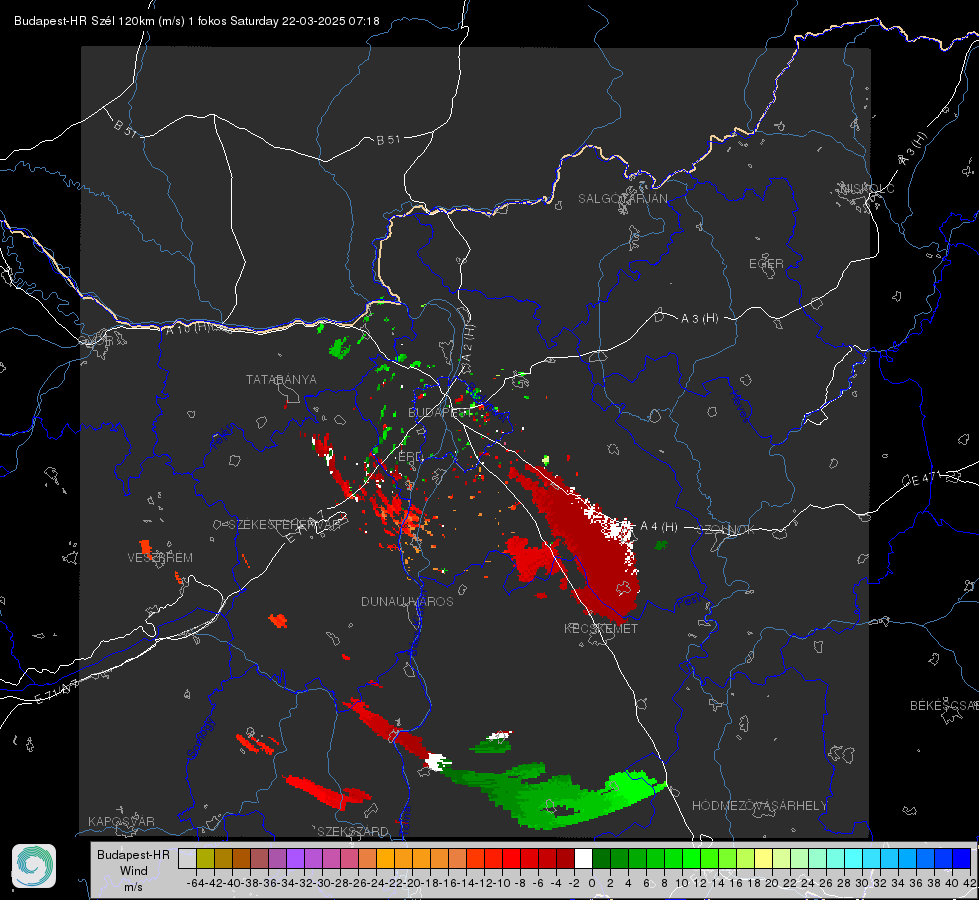Click the small red echo above Veszprém label

click(x=145, y=548)
